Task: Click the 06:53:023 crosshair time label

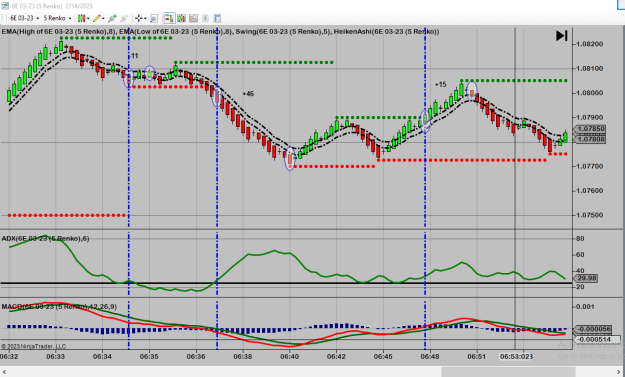Action: 516,356
